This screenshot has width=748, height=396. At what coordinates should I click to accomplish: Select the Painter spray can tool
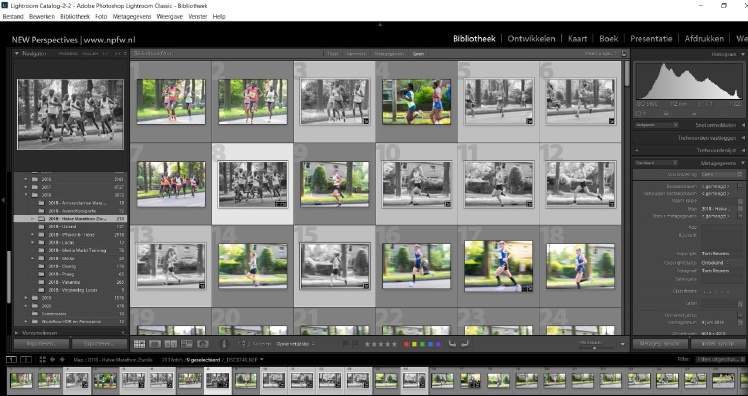pyautogui.click(x=224, y=344)
